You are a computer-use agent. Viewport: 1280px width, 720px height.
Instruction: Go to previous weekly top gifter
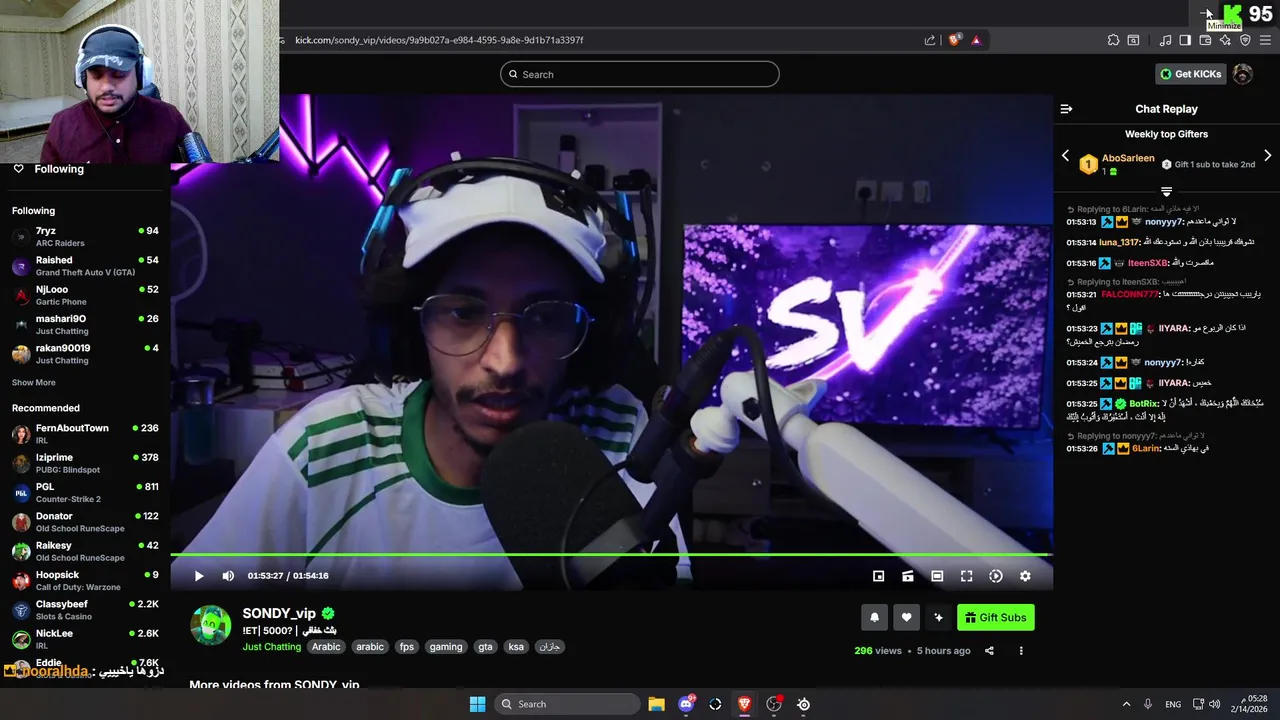click(1065, 156)
